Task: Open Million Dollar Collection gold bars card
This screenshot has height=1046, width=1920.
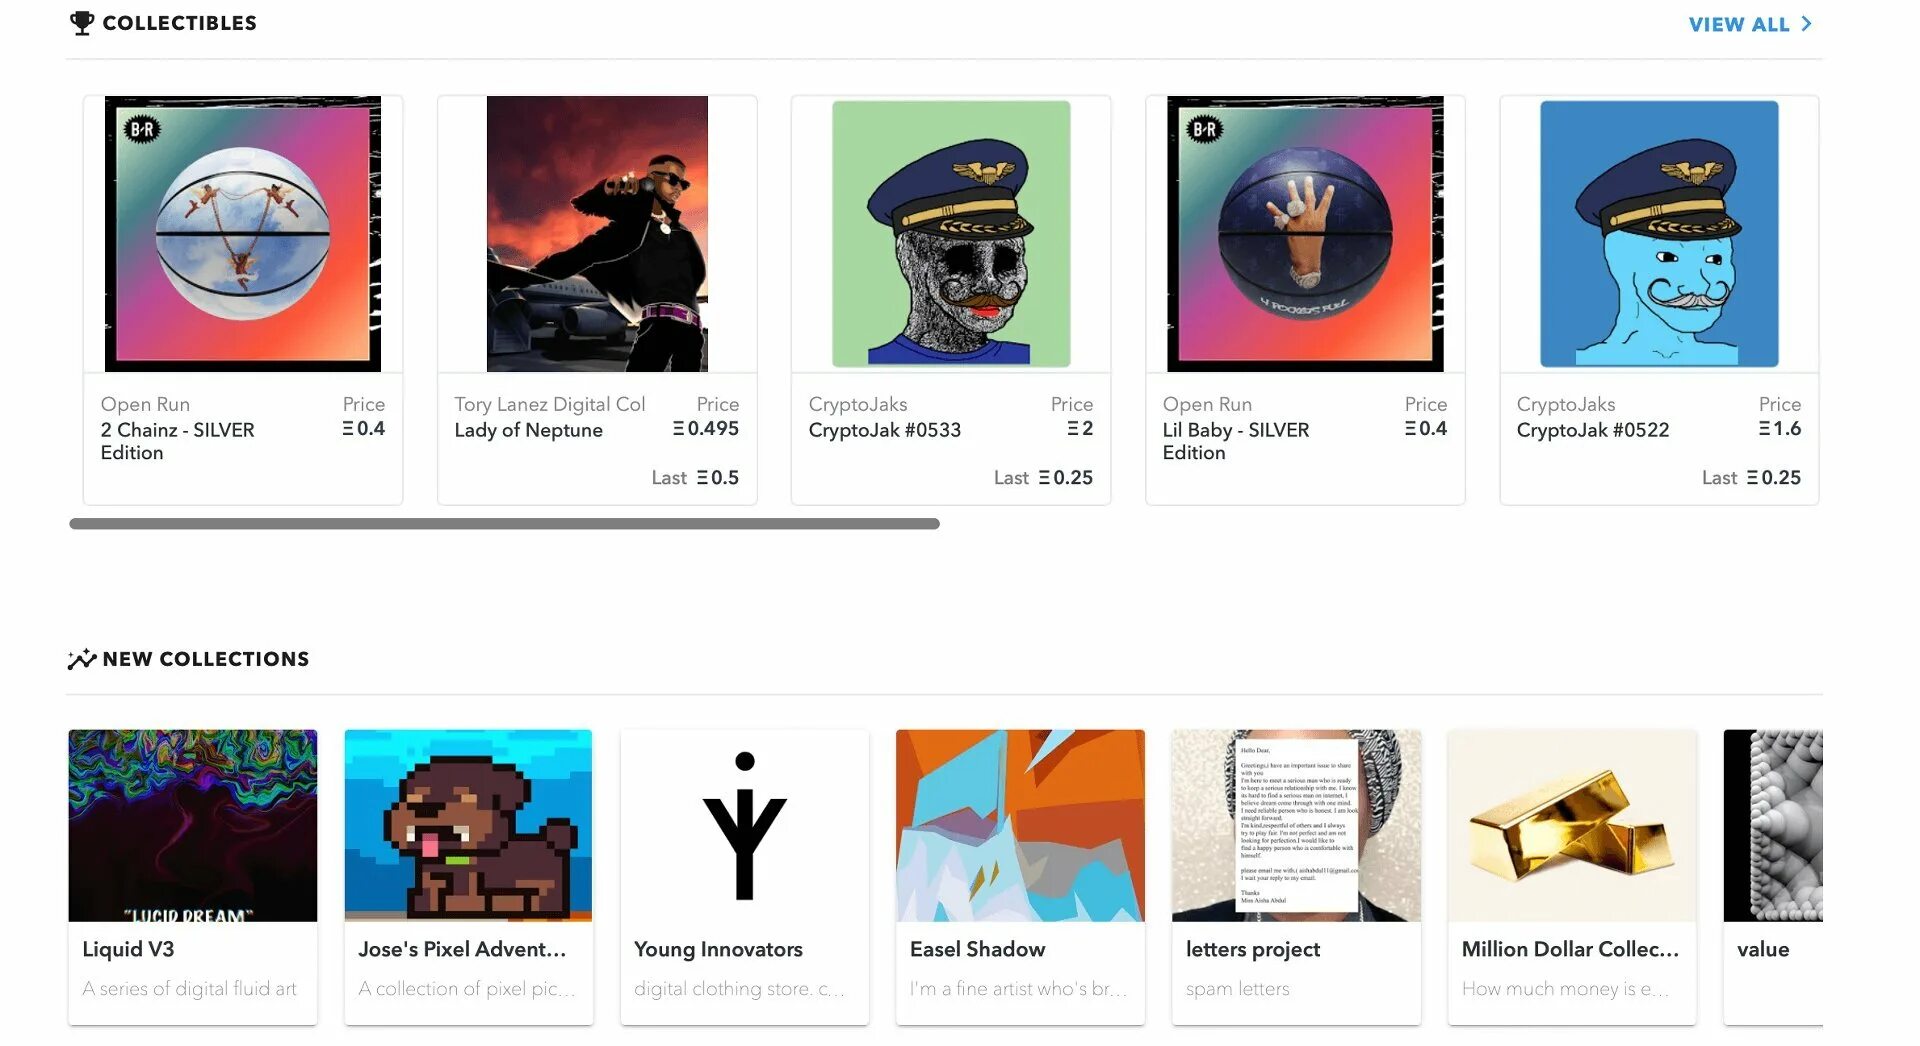Action: 1572,877
